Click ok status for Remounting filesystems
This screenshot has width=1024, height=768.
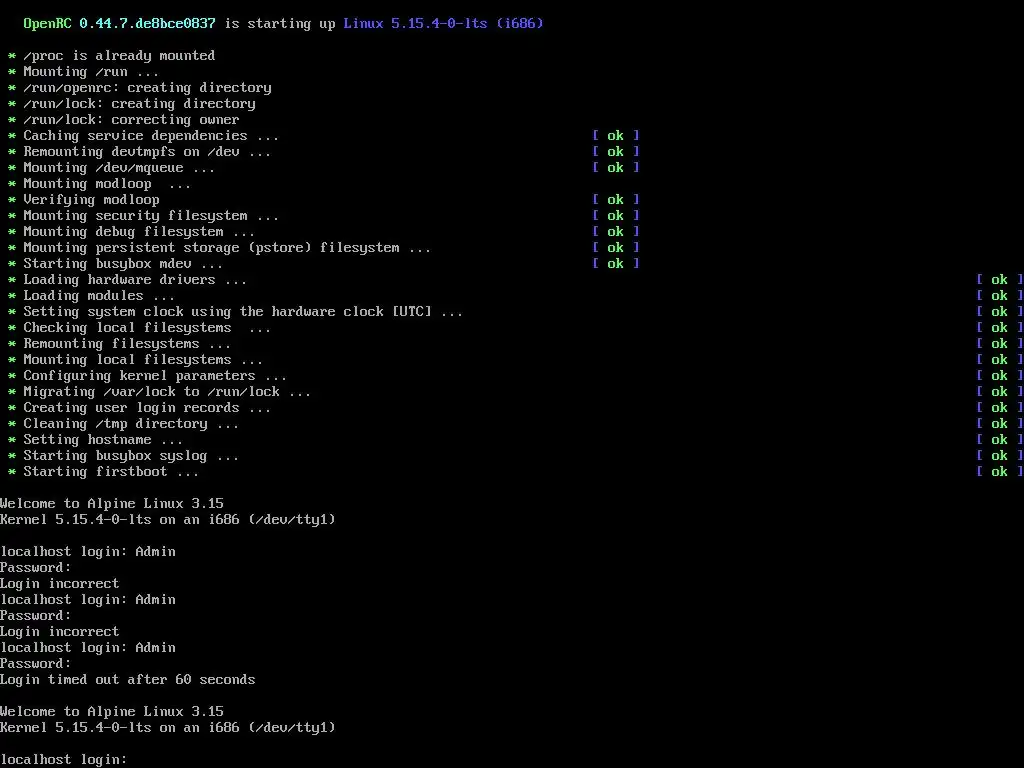point(1000,344)
